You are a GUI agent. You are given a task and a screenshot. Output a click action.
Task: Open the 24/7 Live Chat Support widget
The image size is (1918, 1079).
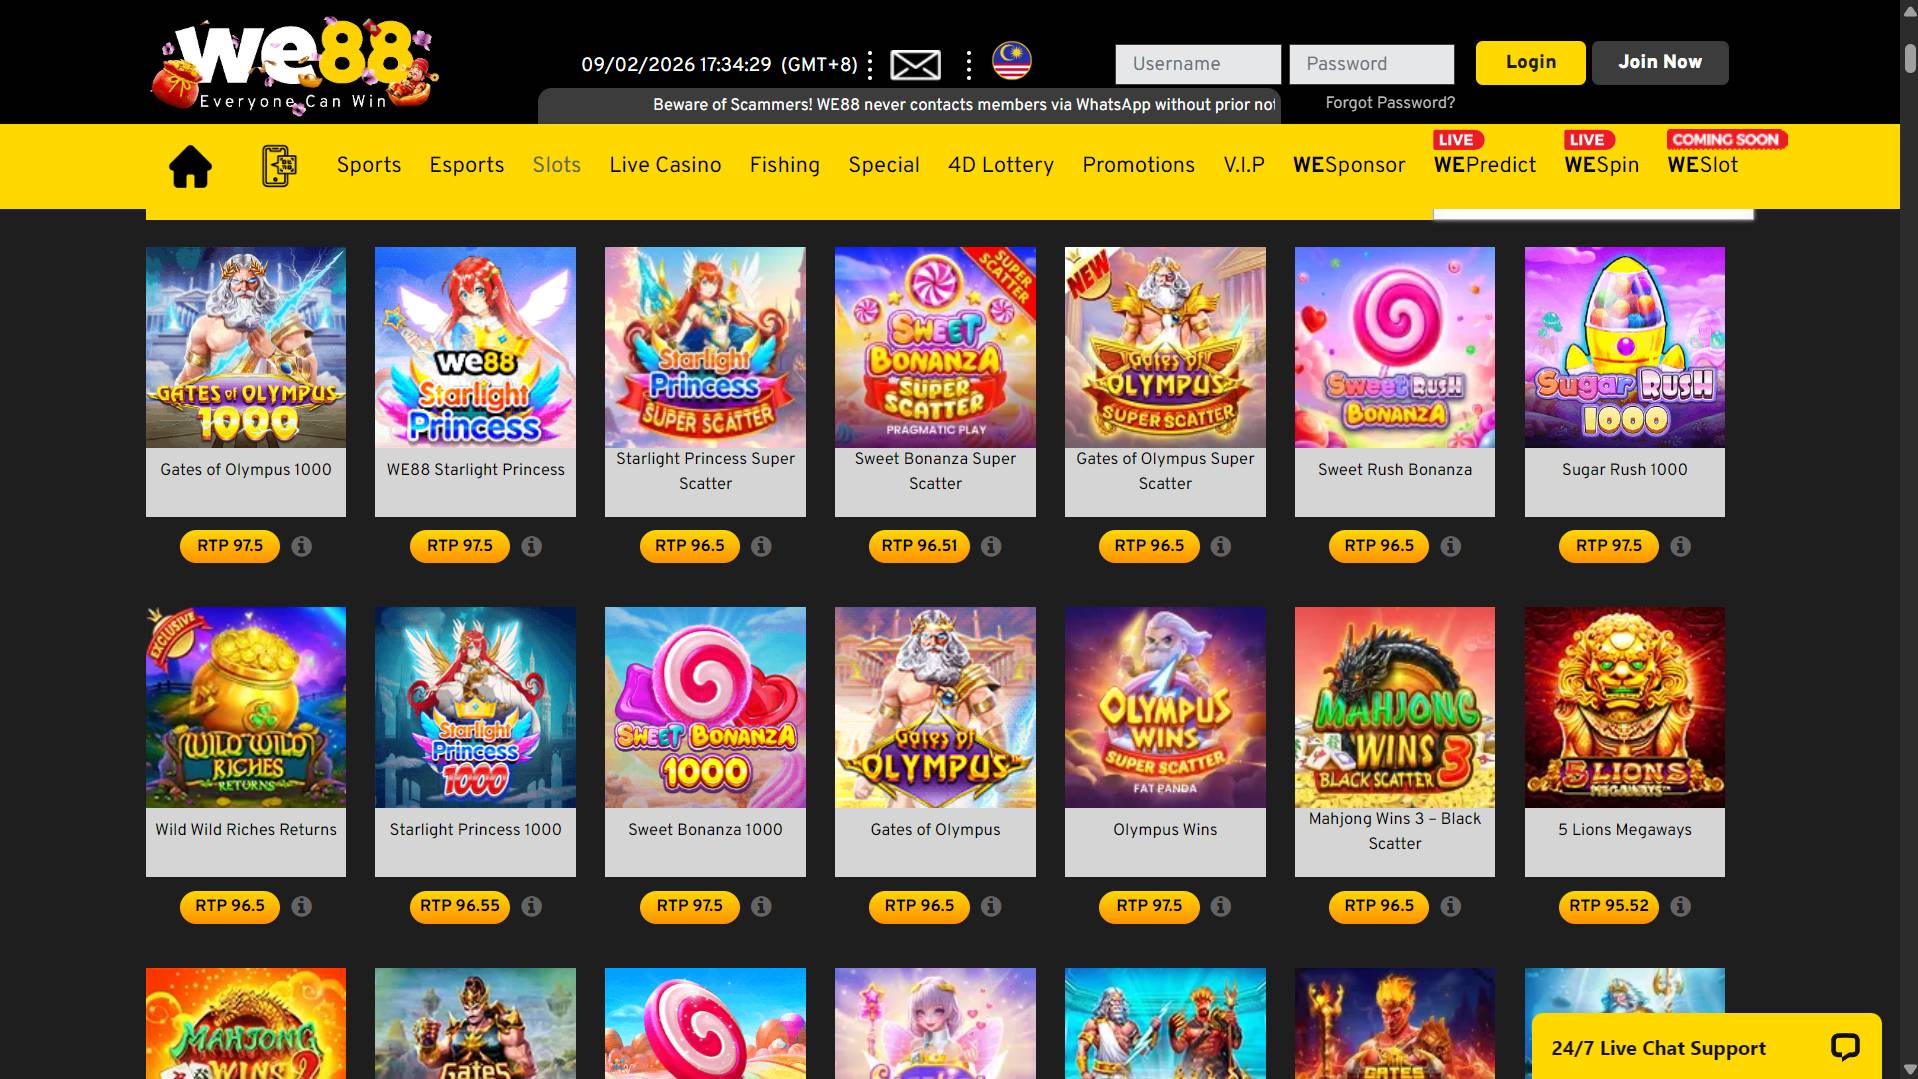(x=1706, y=1047)
